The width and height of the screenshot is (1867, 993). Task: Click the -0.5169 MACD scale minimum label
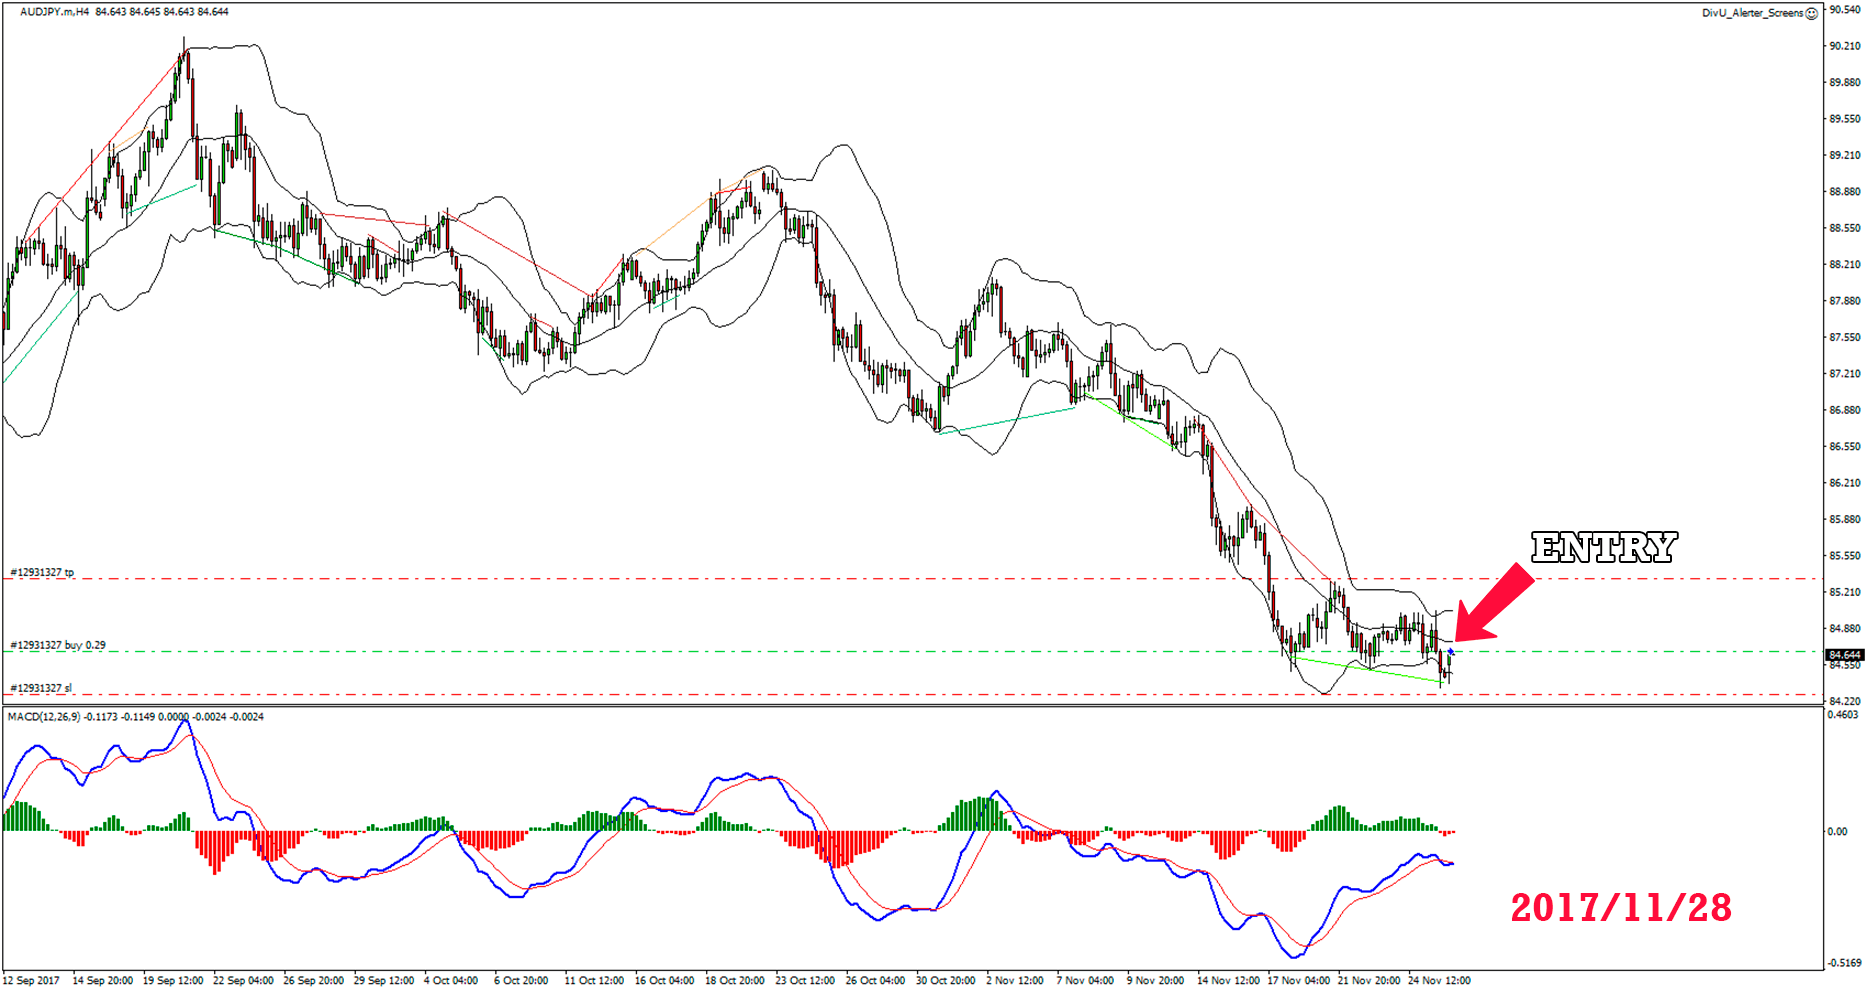tap(1843, 963)
